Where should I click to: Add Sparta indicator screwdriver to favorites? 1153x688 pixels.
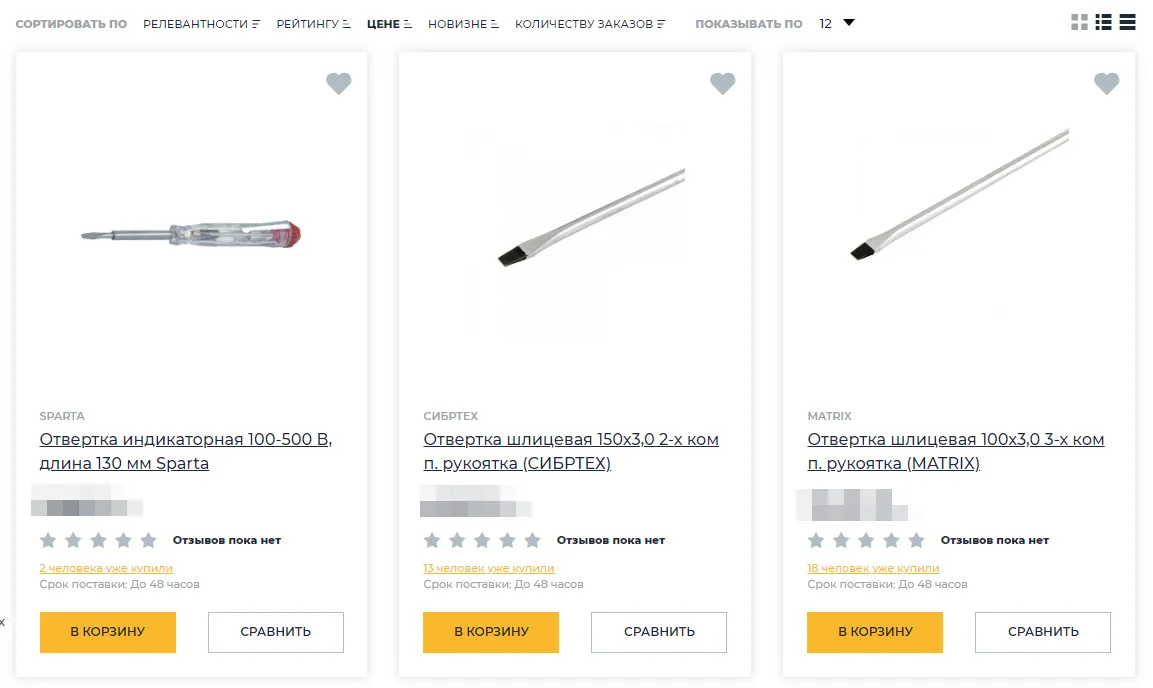(339, 84)
